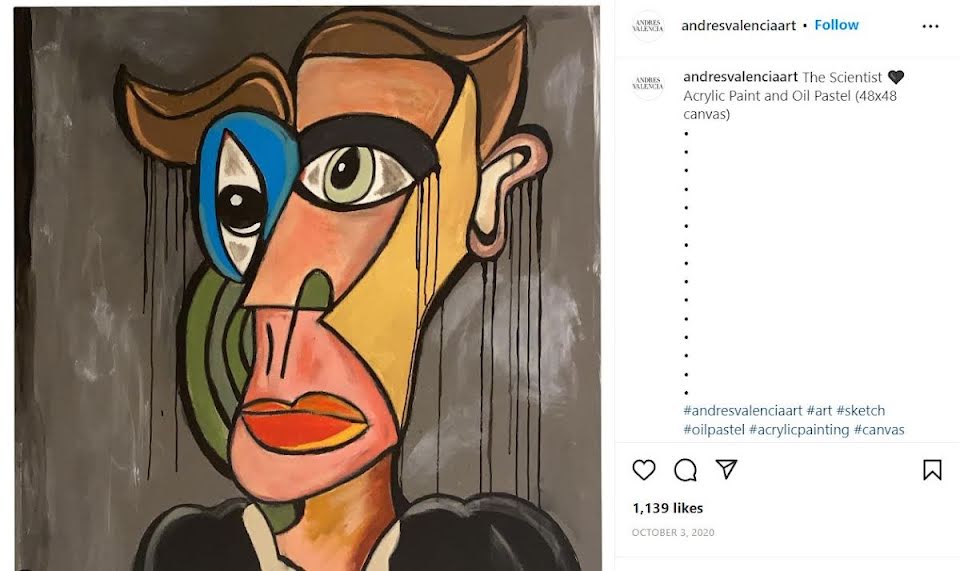Click the October 3, 2020 timestamp
This screenshot has height=571, width=960.
(x=673, y=532)
